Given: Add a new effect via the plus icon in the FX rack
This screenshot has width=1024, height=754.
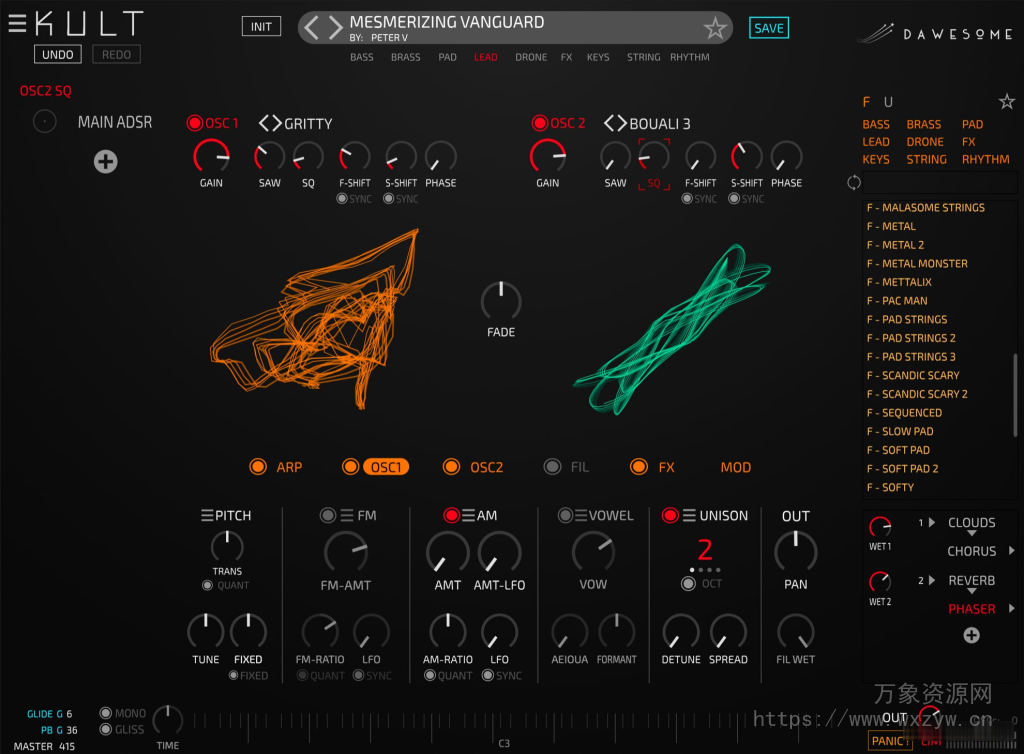Looking at the screenshot, I should [969, 634].
